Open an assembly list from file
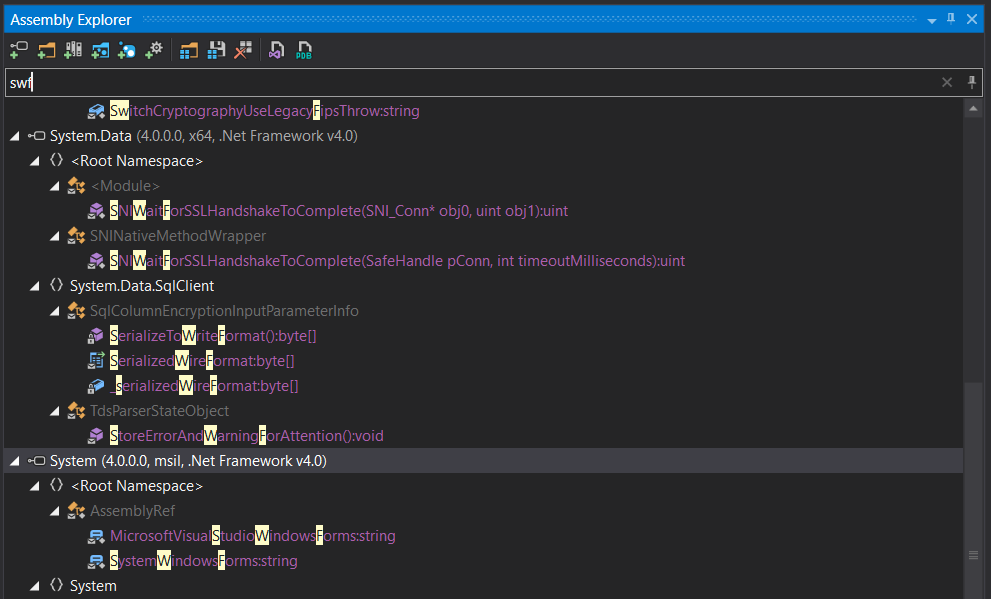 188,50
